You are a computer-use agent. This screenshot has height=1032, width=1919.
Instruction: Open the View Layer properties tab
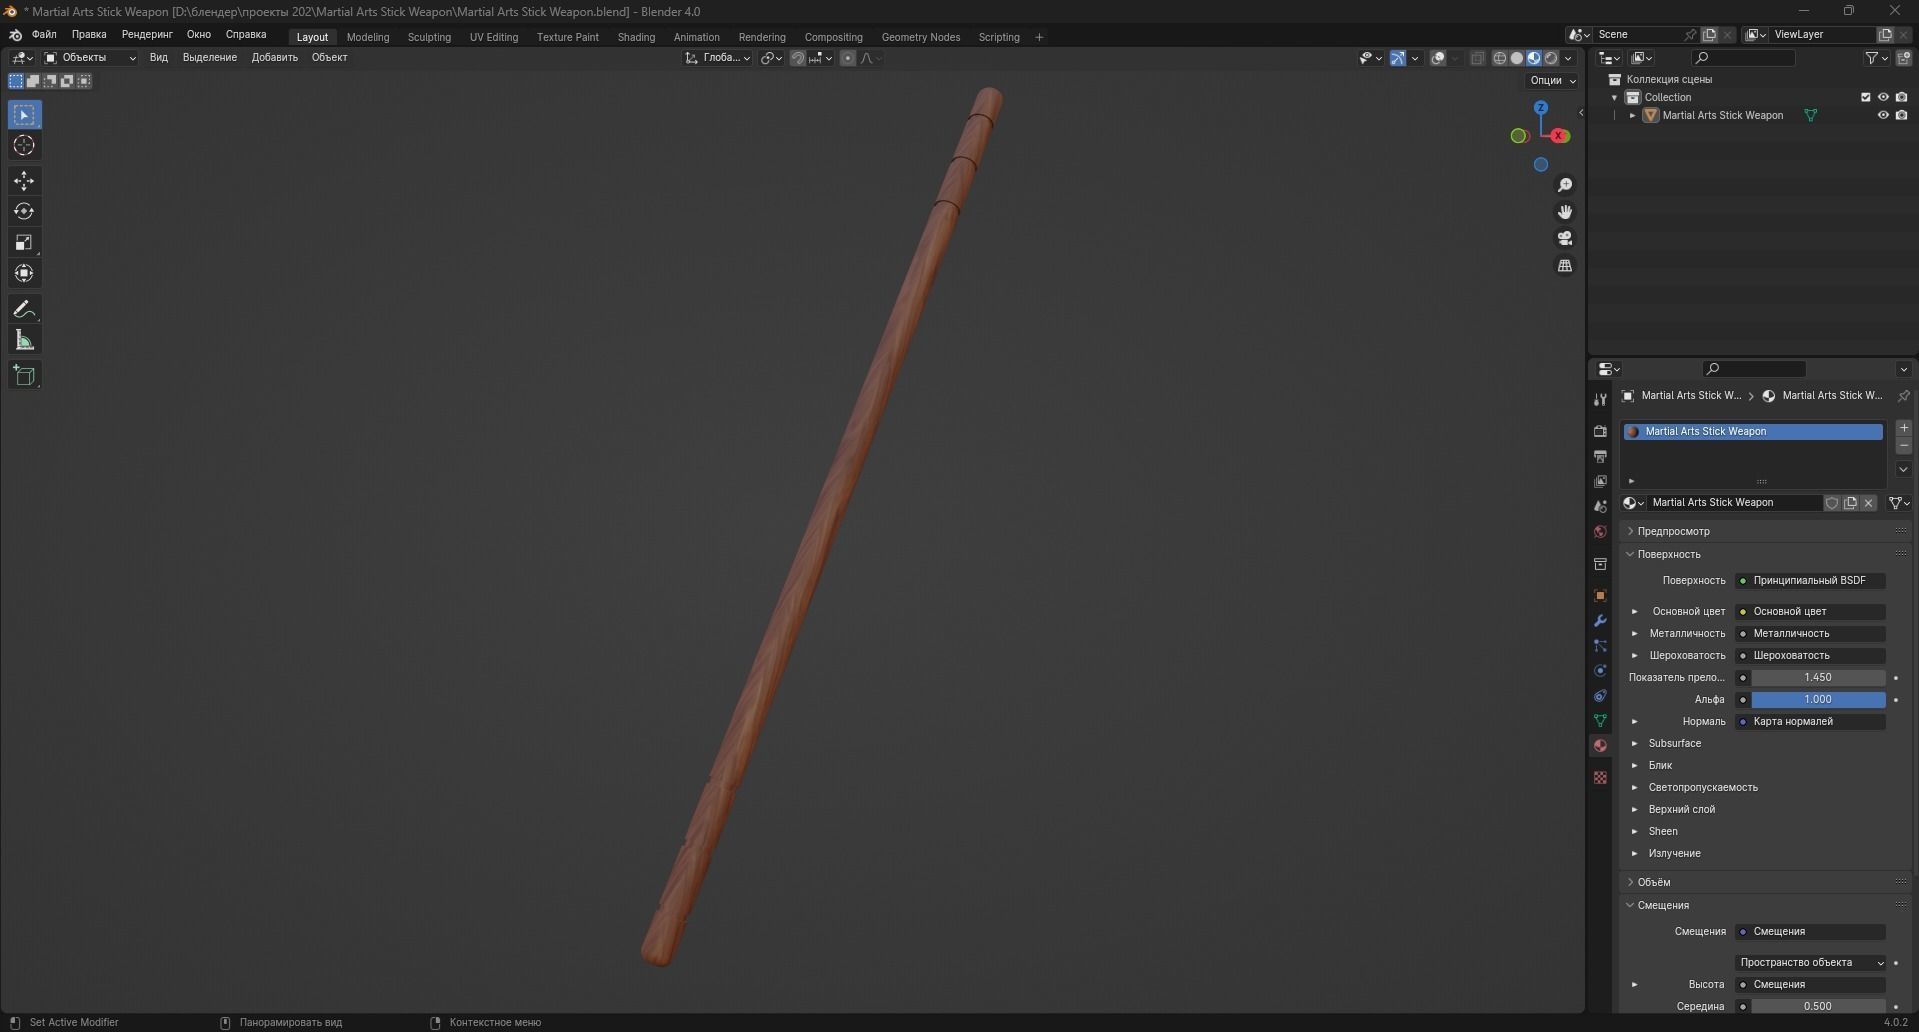(x=1600, y=481)
